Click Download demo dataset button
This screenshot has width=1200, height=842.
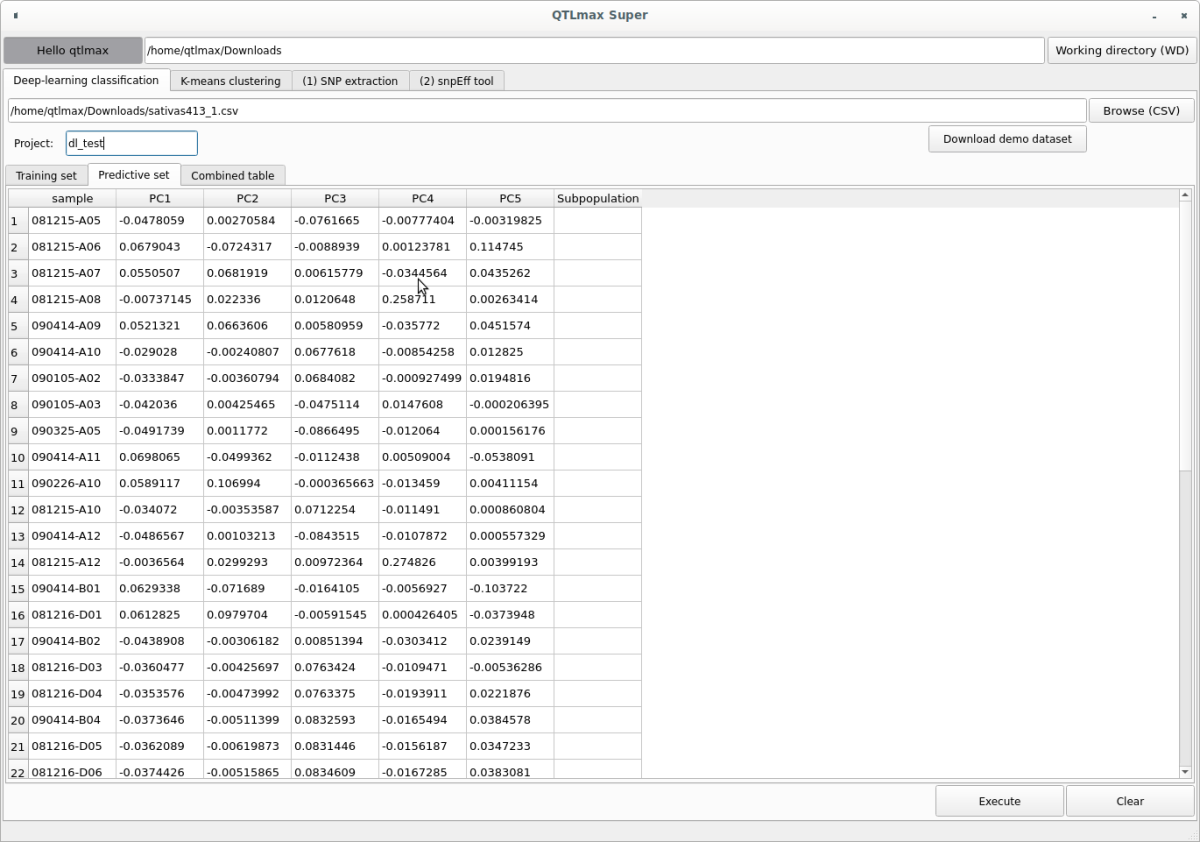(x=1007, y=139)
